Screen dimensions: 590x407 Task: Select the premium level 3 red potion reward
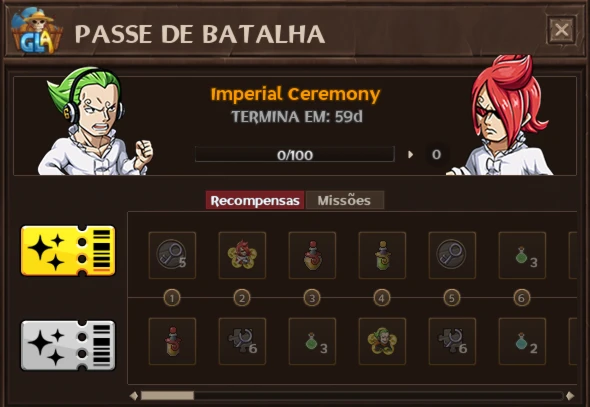pyautogui.click(x=312, y=255)
